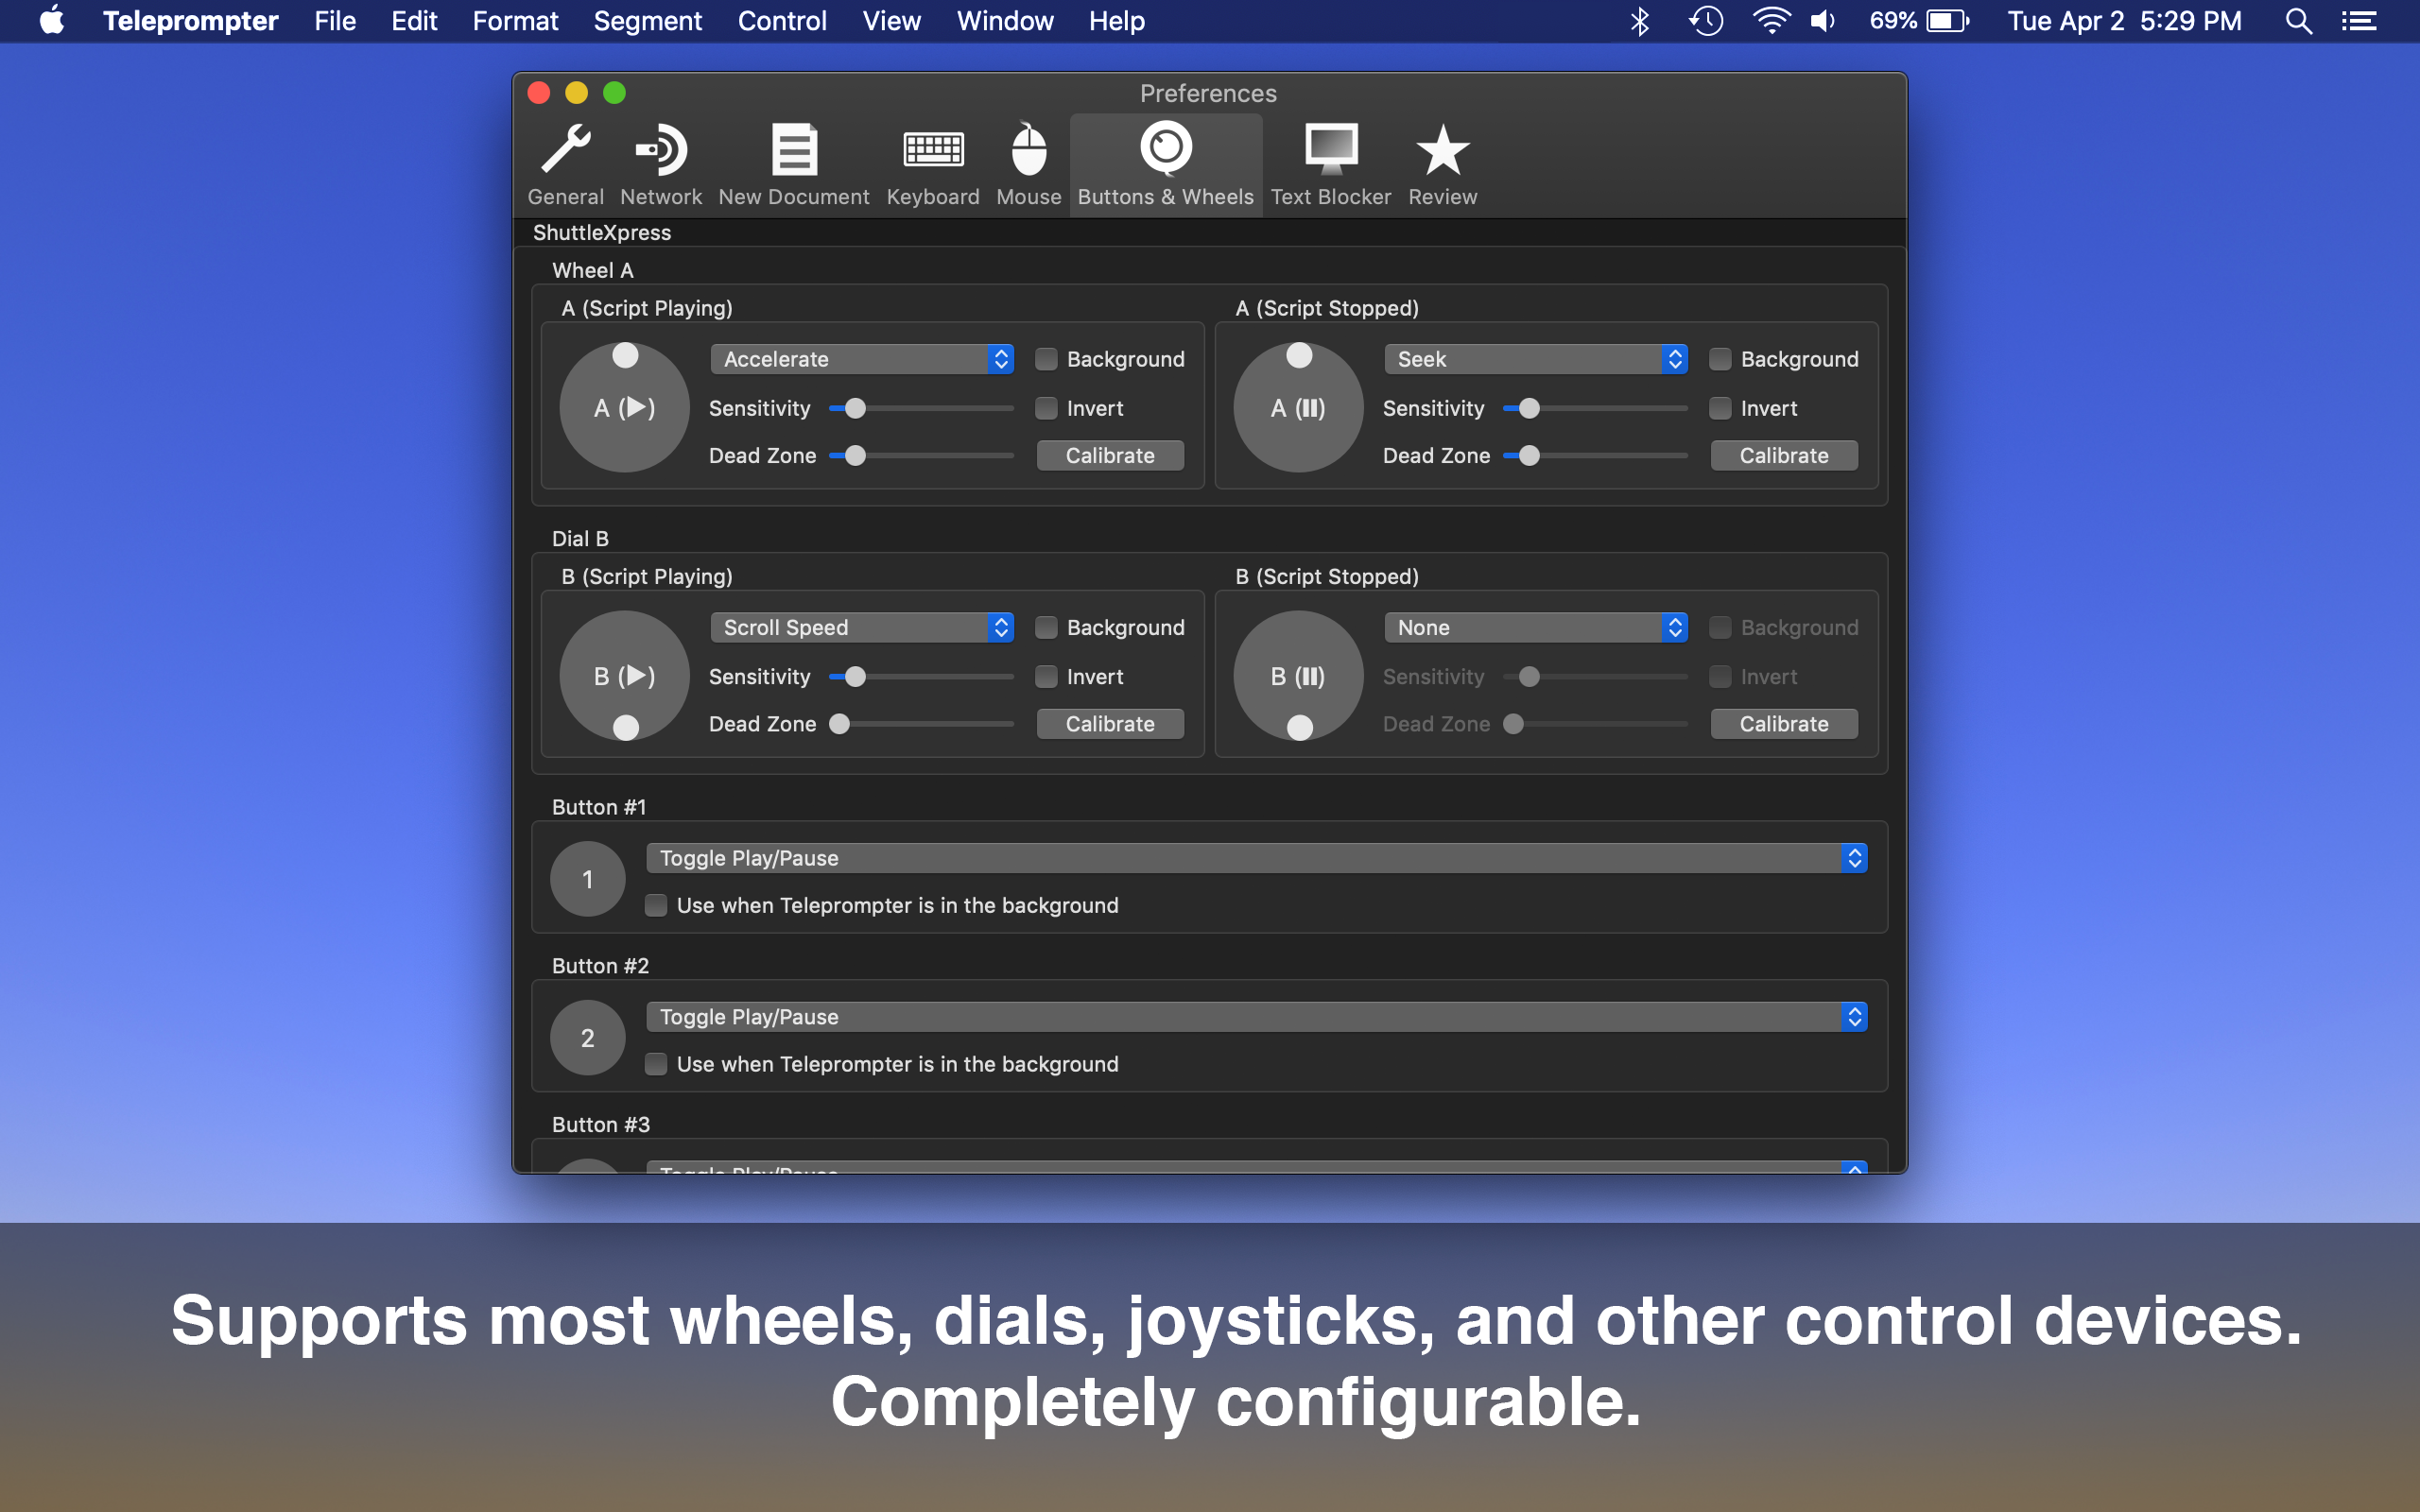The height and width of the screenshot is (1512, 2420).
Task: Enable Background for A (Script Playing)
Action: pos(1046,359)
